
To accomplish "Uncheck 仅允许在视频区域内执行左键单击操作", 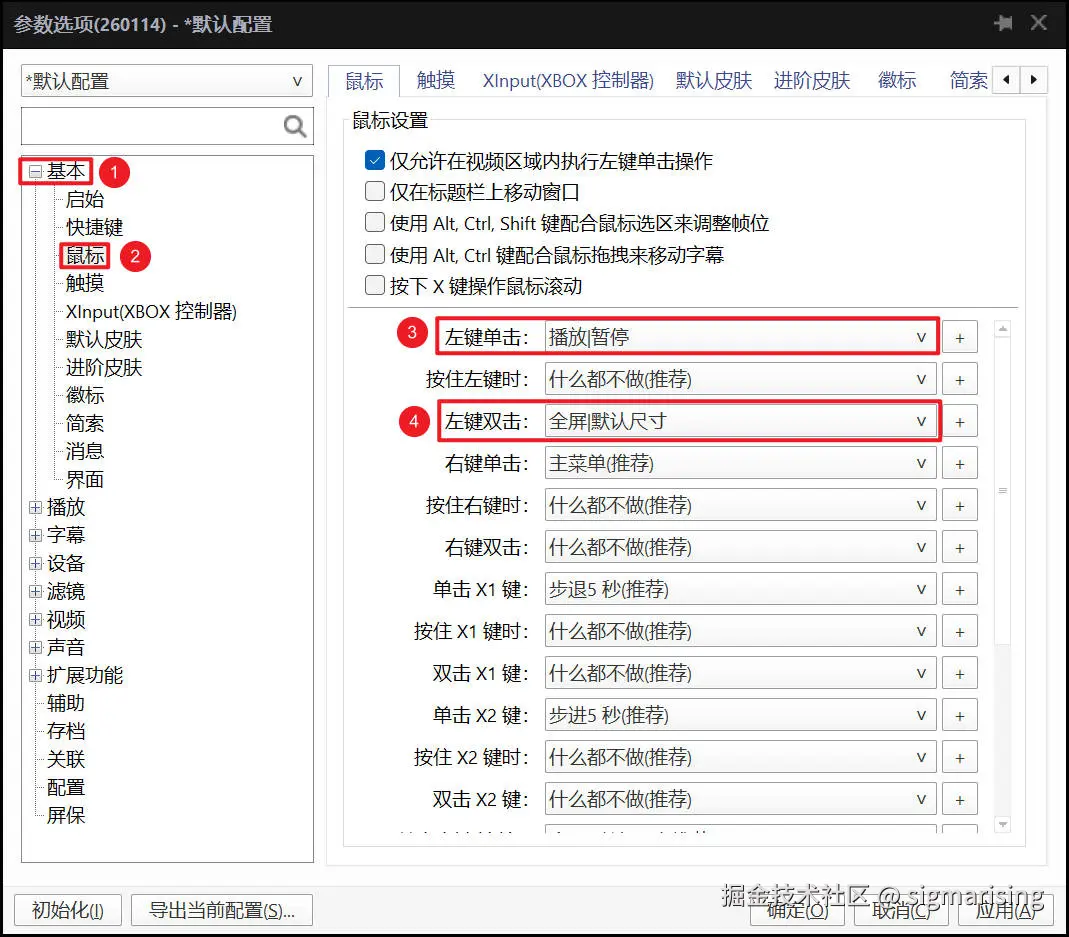I will point(374,159).
